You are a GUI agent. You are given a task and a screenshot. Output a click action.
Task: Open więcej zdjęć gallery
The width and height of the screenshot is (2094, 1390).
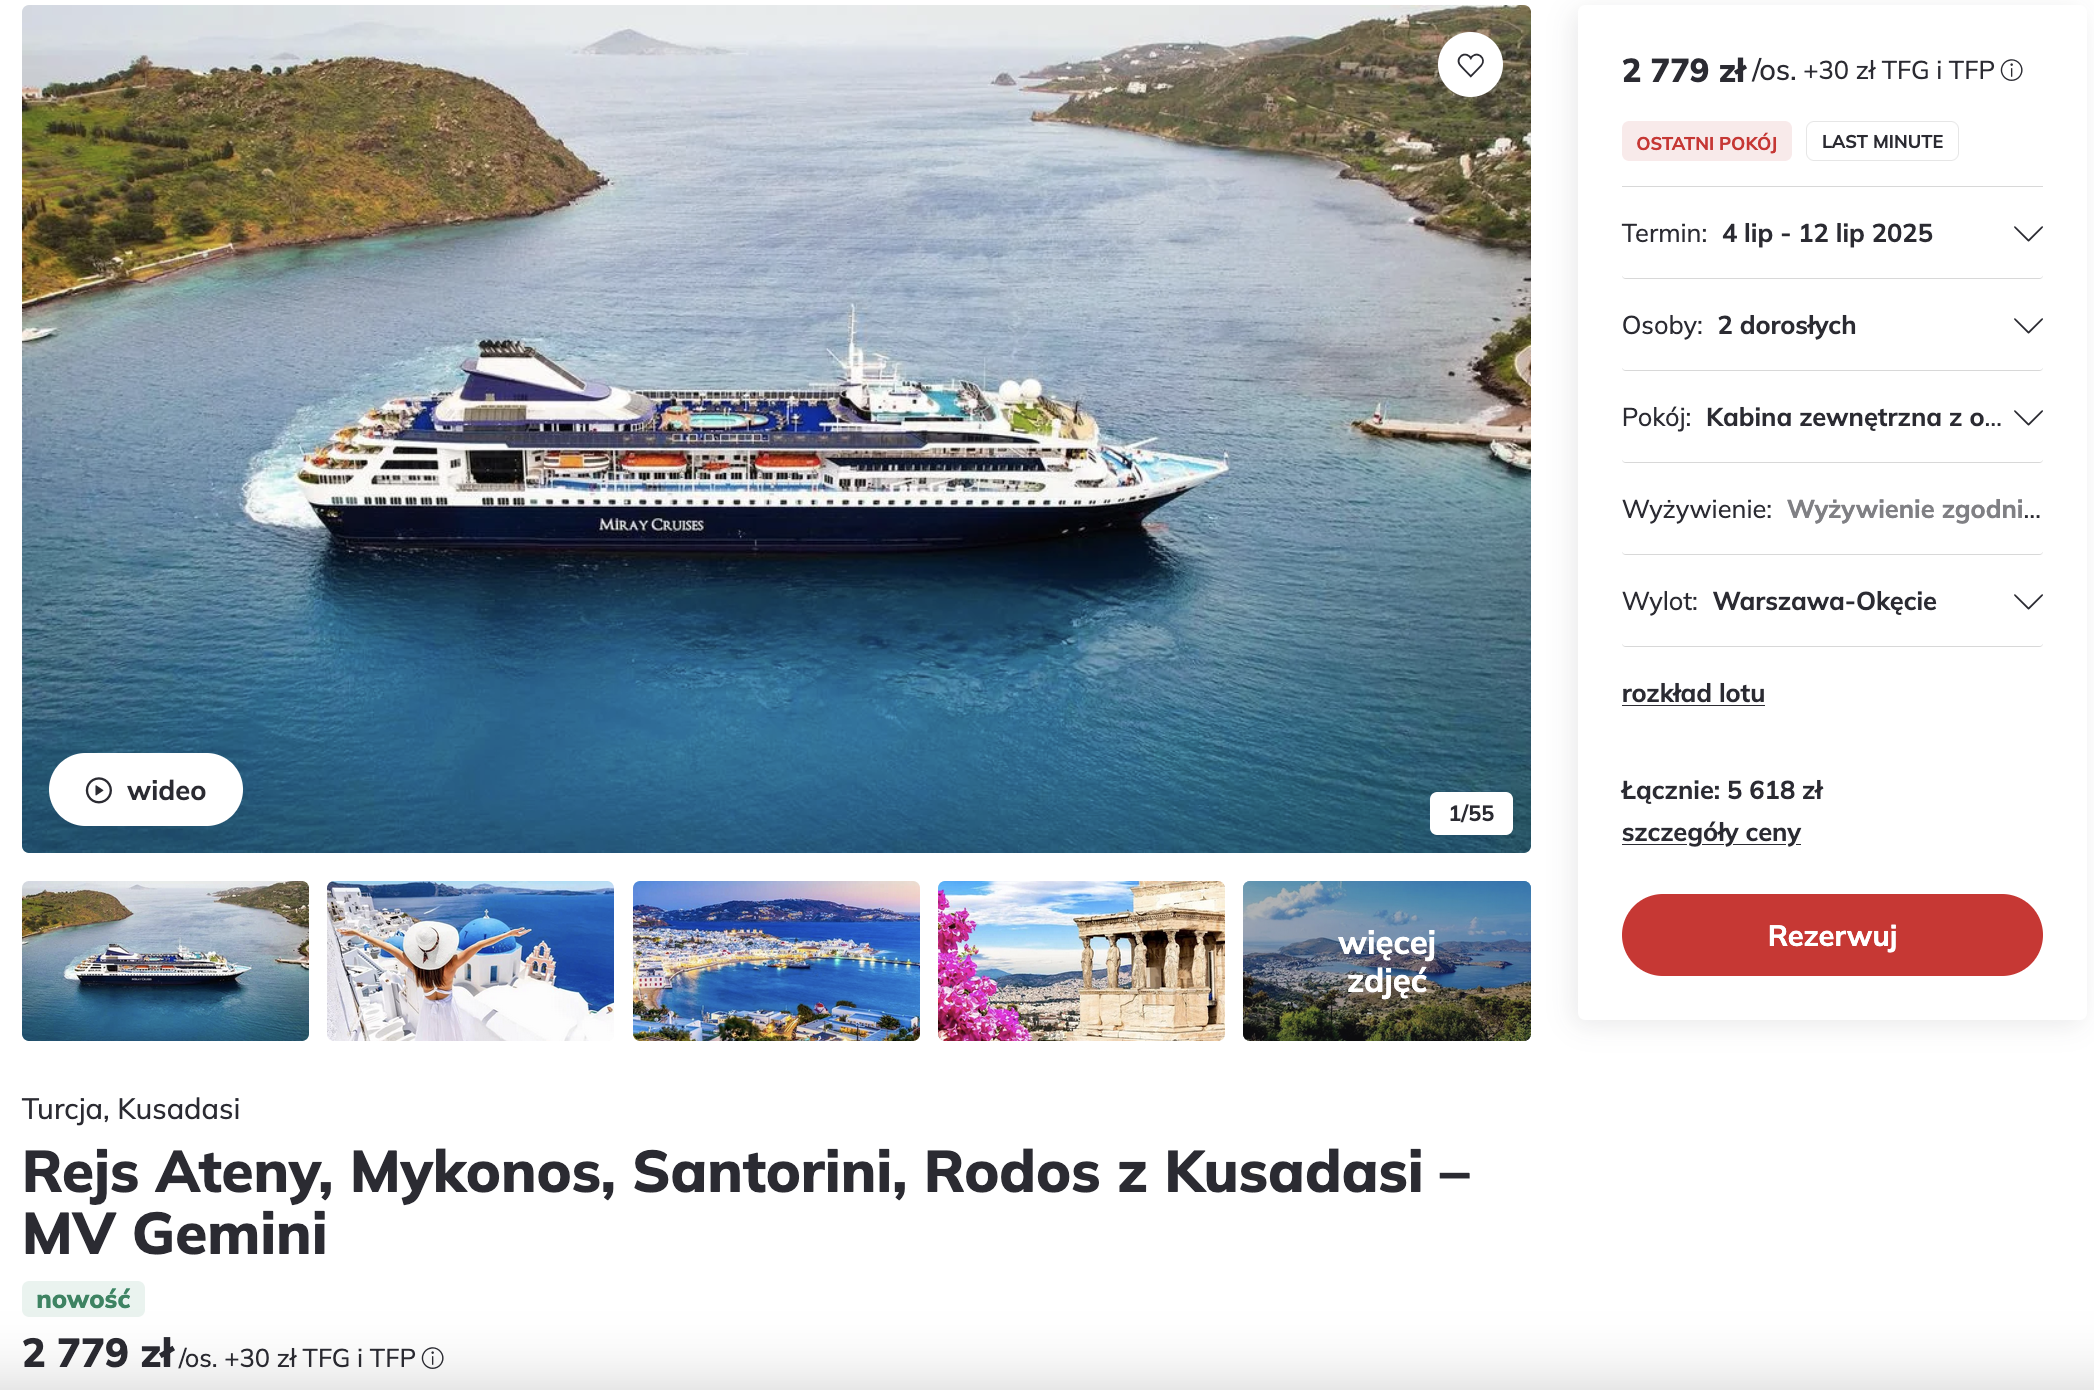[1387, 961]
